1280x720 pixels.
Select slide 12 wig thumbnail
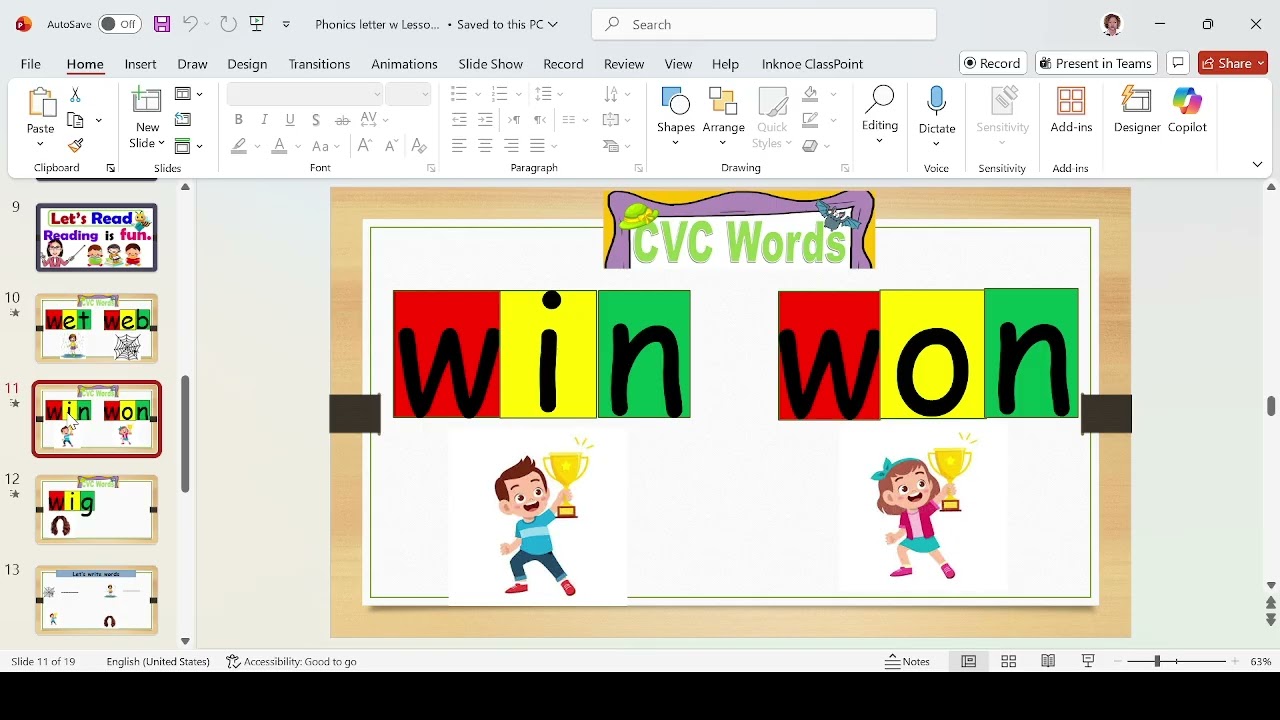[97, 510]
